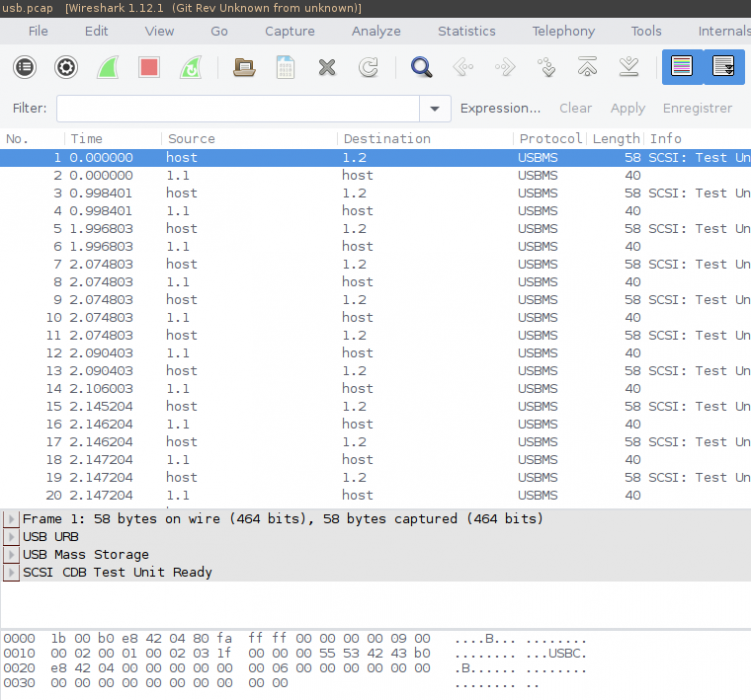Toggle auto scroll in live capture
The height and width of the screenshot is (700, 751).
pos(724,67)
